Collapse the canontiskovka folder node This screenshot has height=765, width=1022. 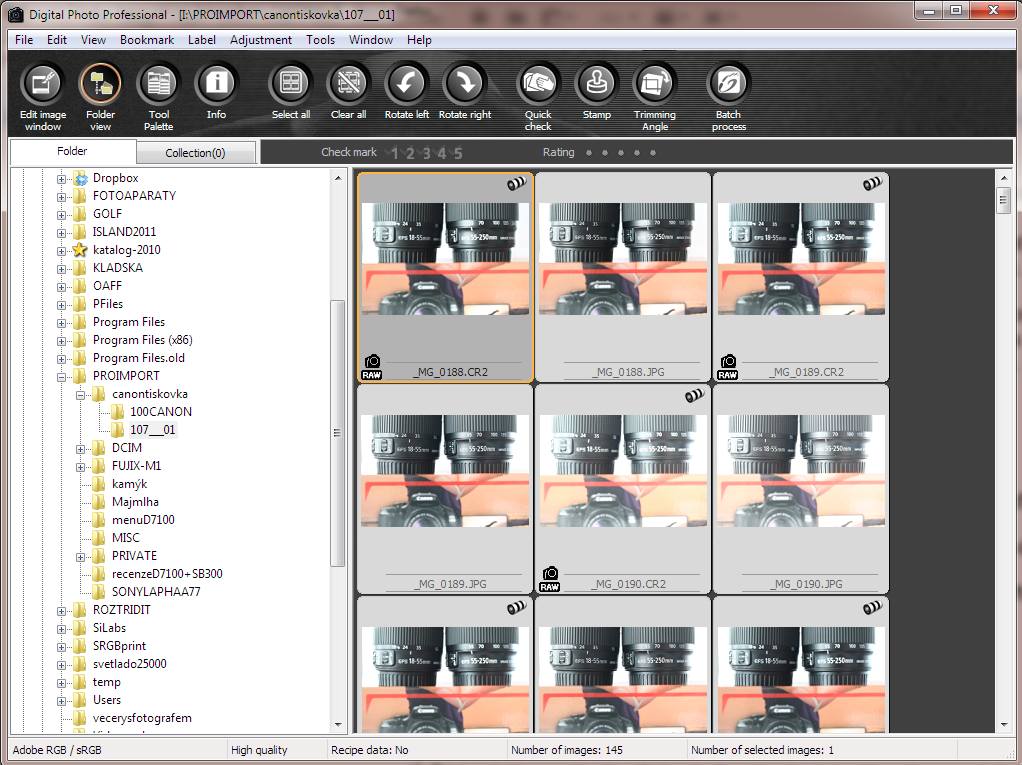(80, 395)
